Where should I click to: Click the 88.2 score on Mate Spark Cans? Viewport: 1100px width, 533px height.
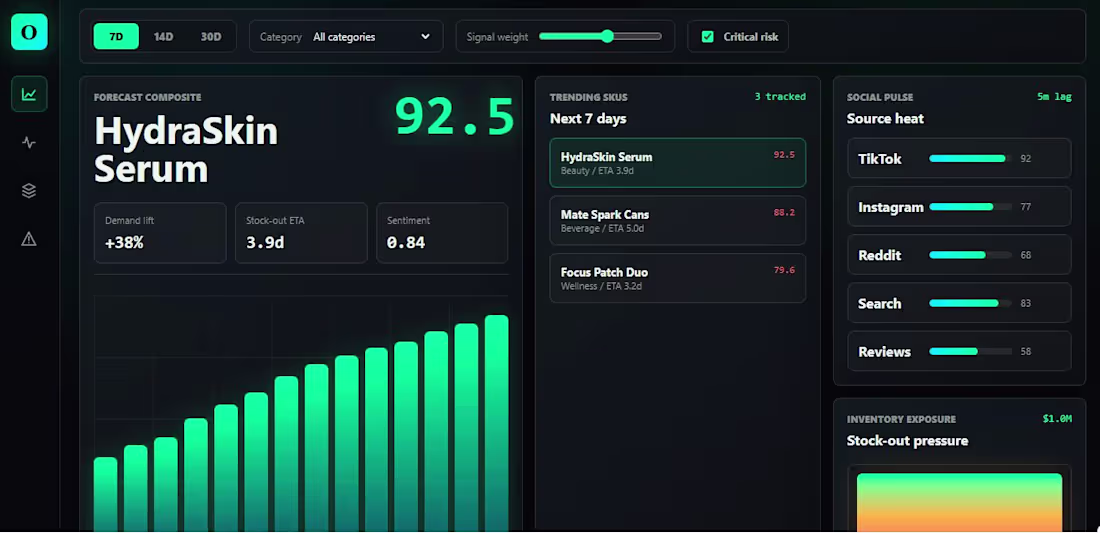click(784, 212)
